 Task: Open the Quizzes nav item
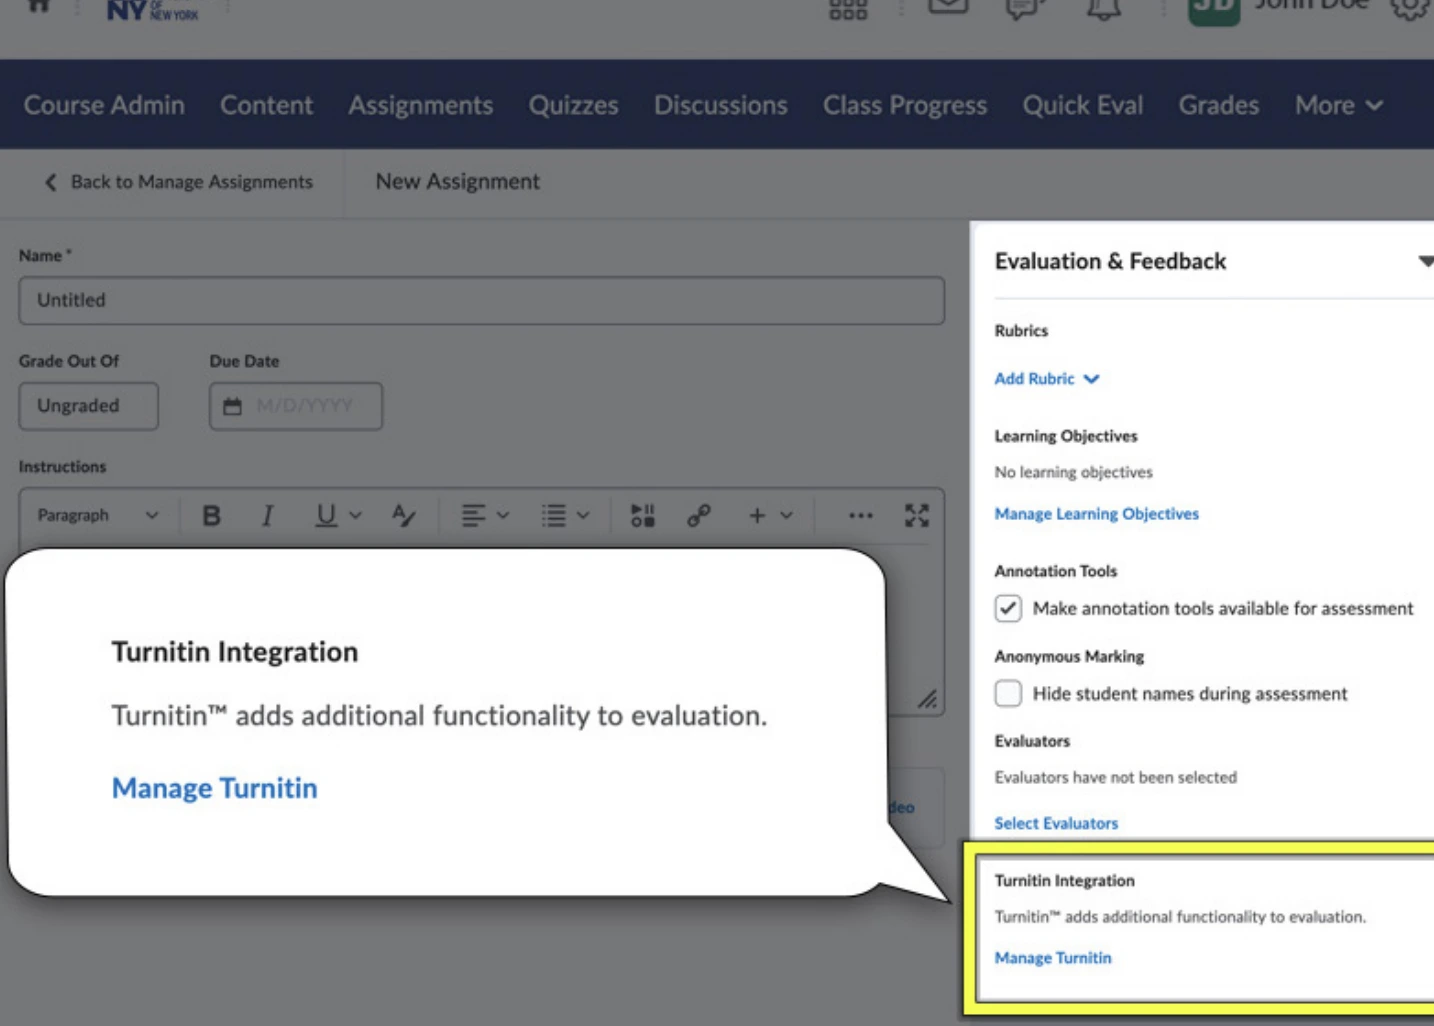573,105
